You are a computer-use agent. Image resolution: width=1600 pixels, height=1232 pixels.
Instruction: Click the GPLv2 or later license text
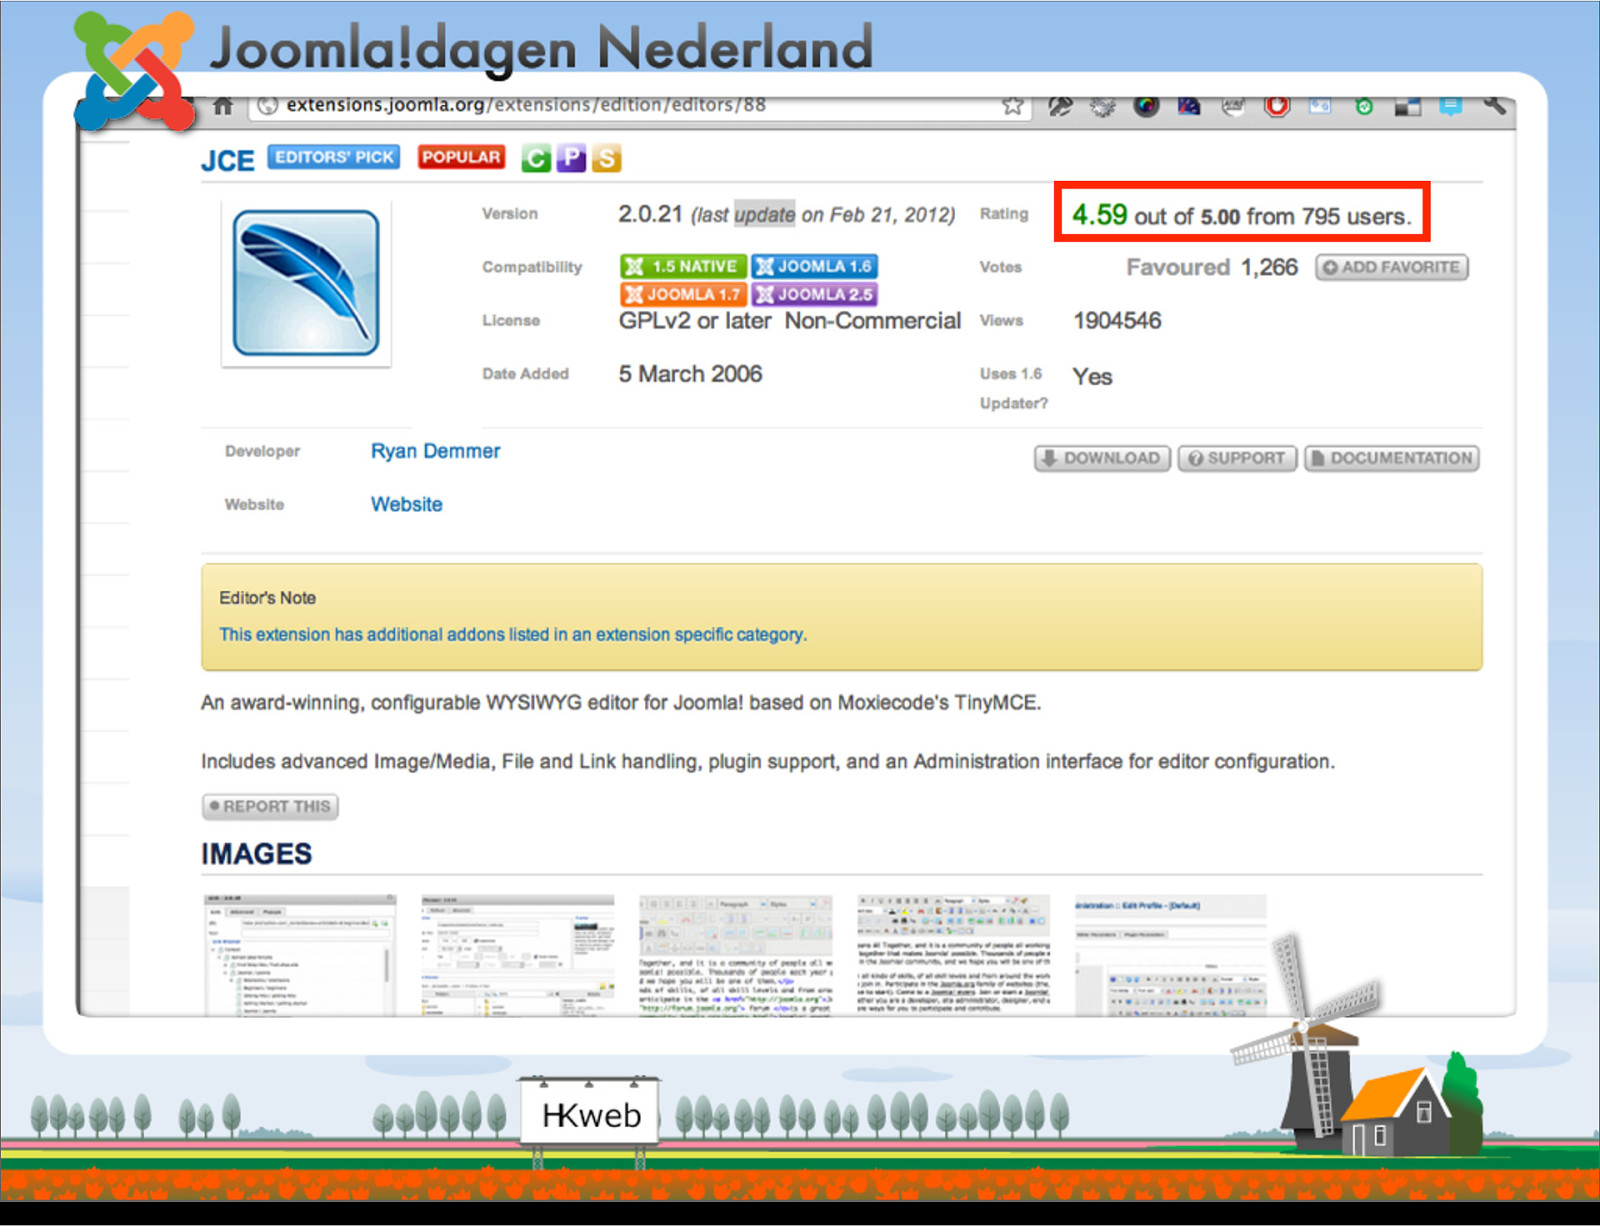(x=695, y=321)
